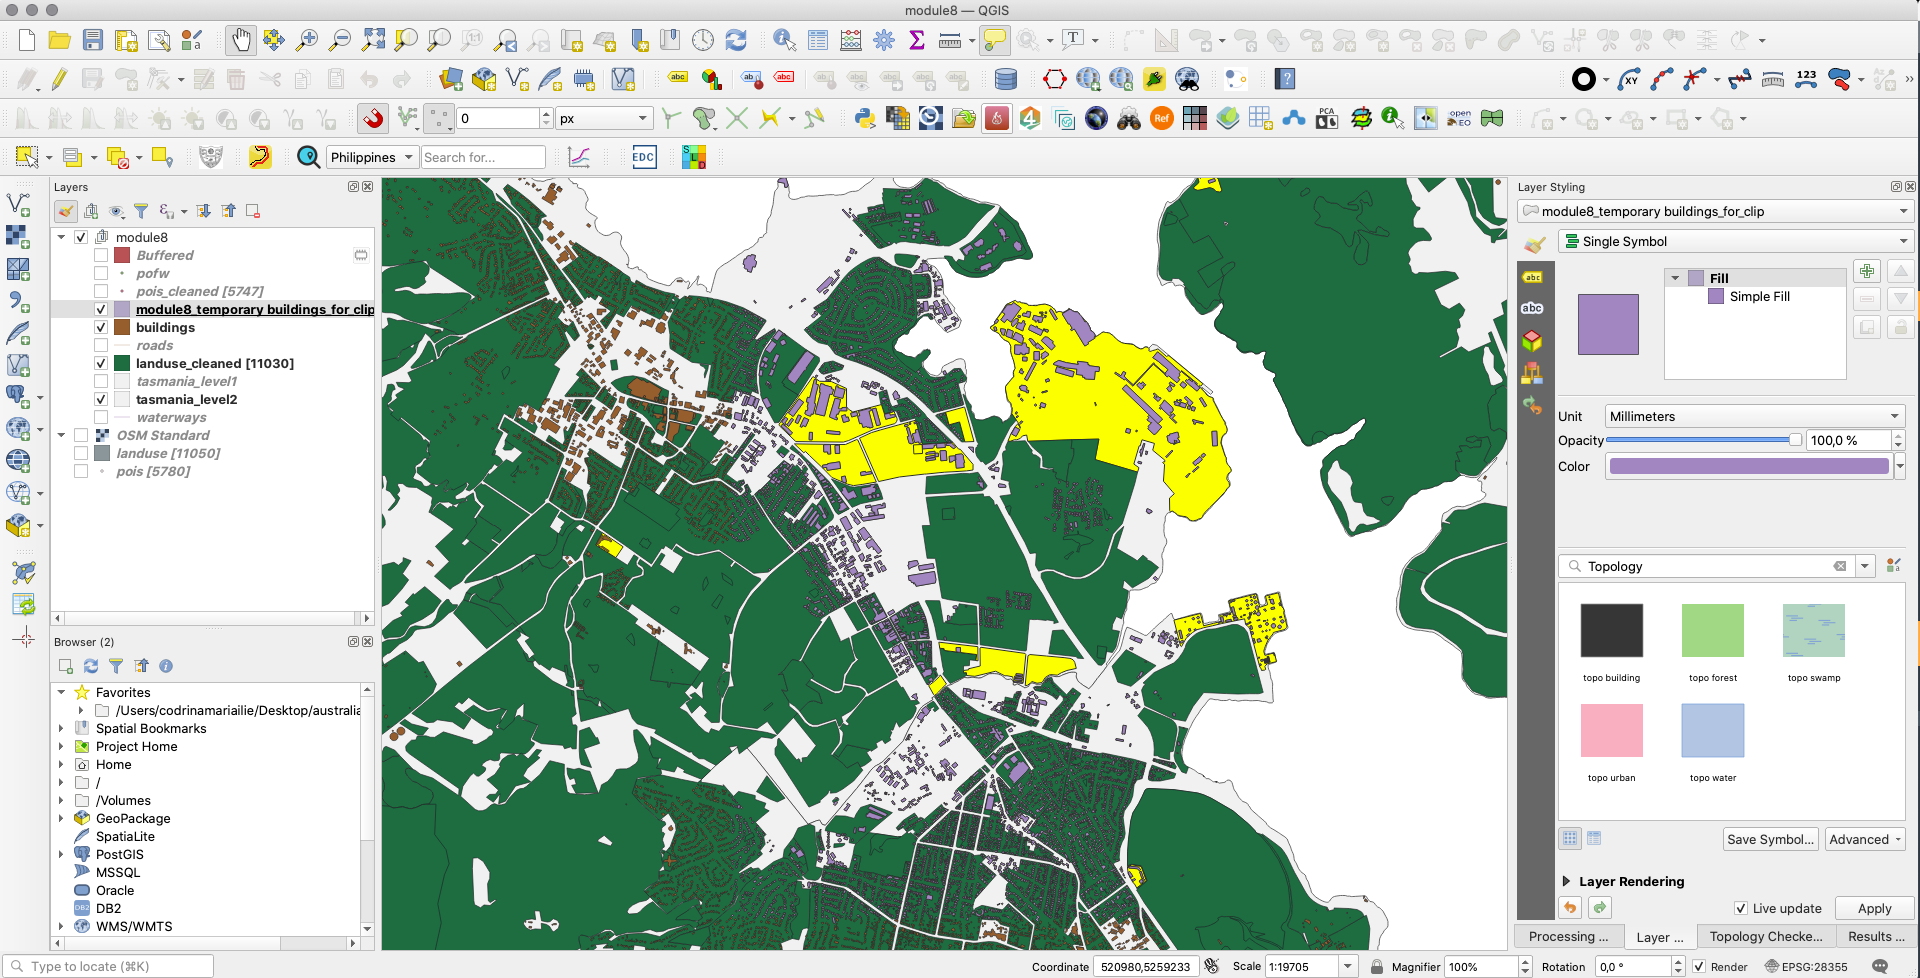
Task: Open a project with the folder icon
Action: pos(60,40)
